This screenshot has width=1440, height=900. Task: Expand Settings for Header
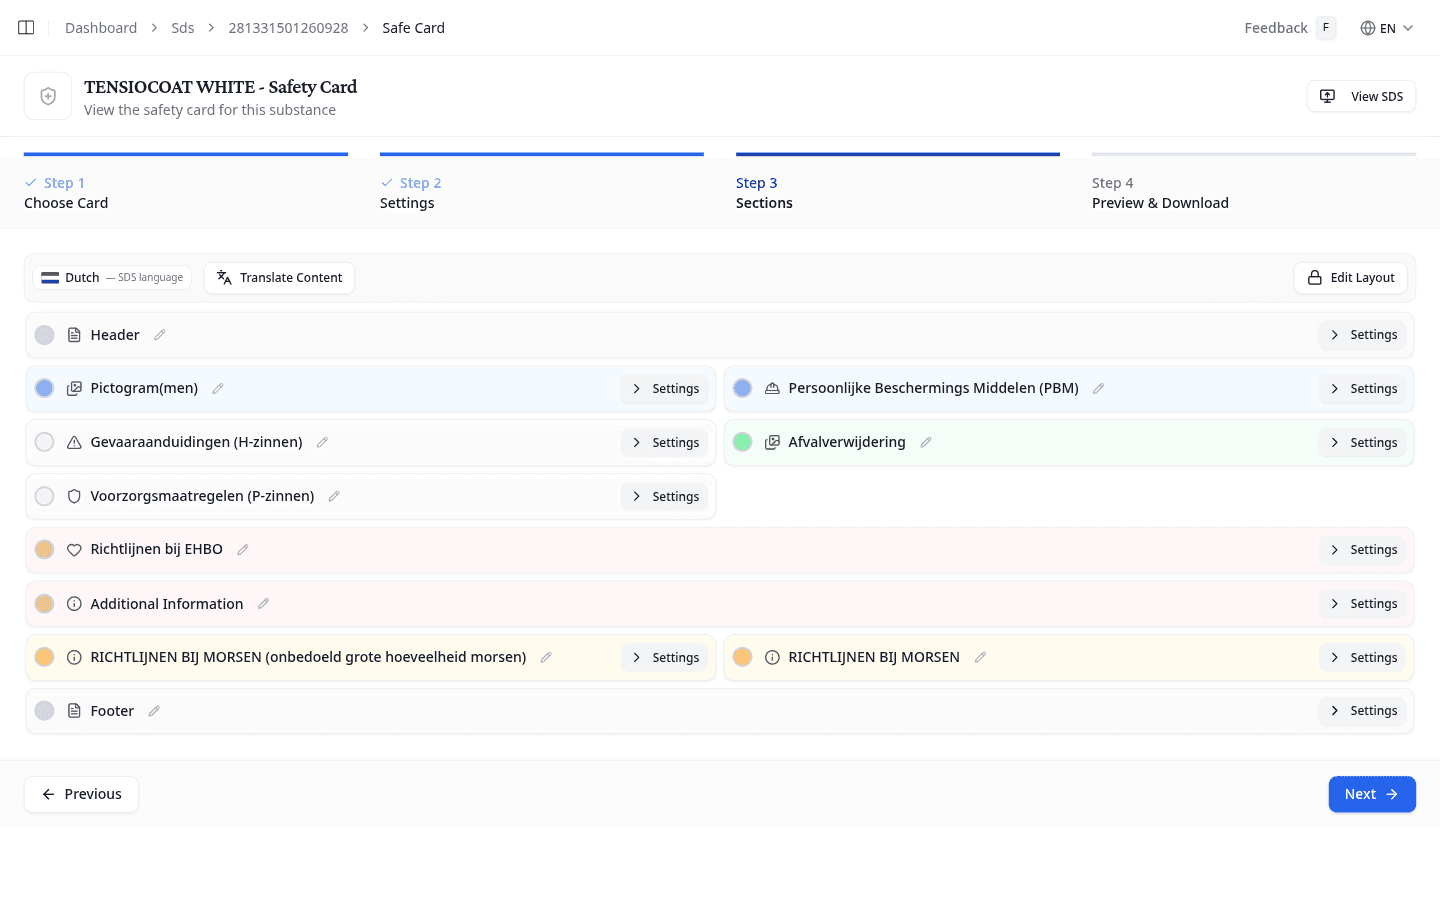1362,335
